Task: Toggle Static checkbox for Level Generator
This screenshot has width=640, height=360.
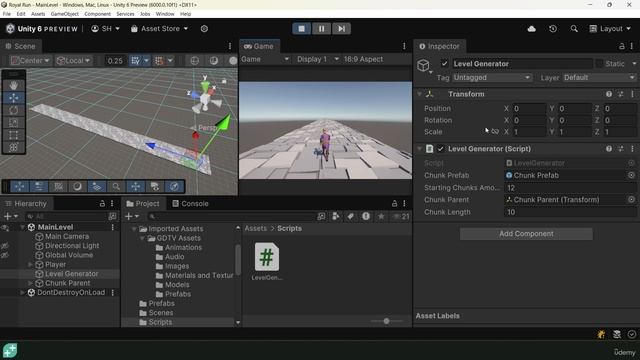Action: point(599,64)
